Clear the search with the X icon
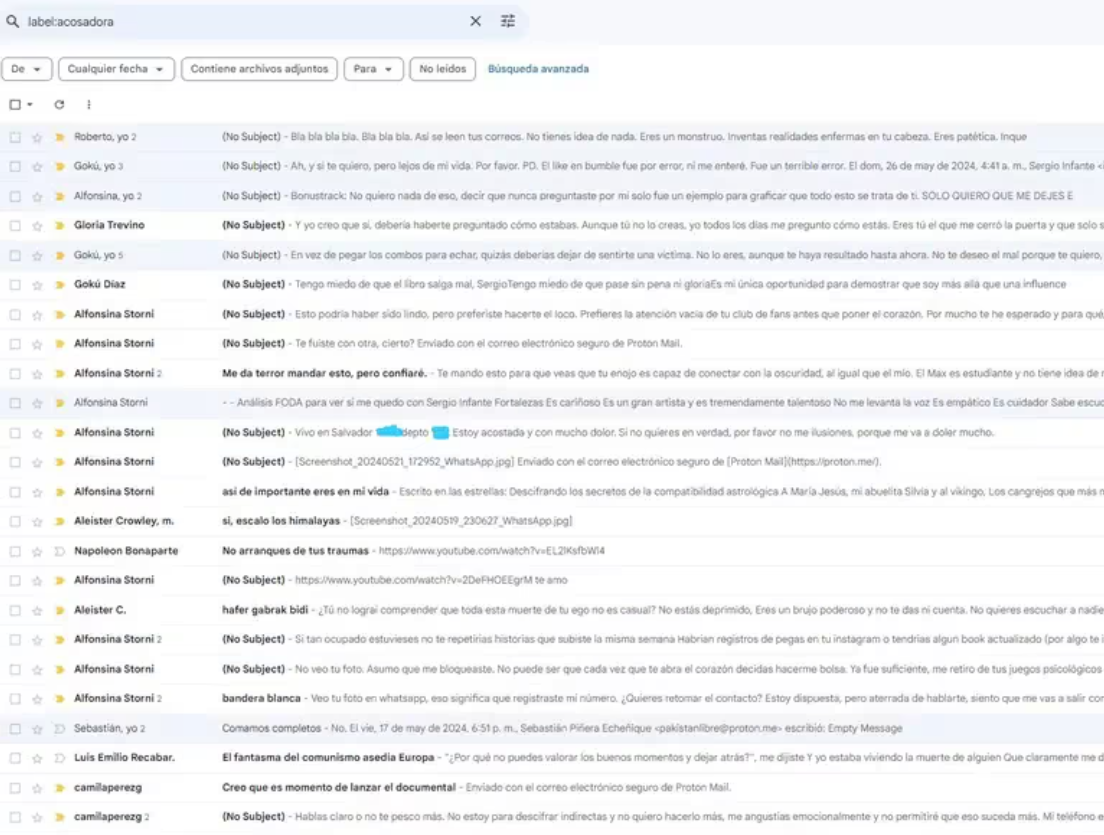The width and height of the screenshot is (1104, 835). click(x=475, y=21)
